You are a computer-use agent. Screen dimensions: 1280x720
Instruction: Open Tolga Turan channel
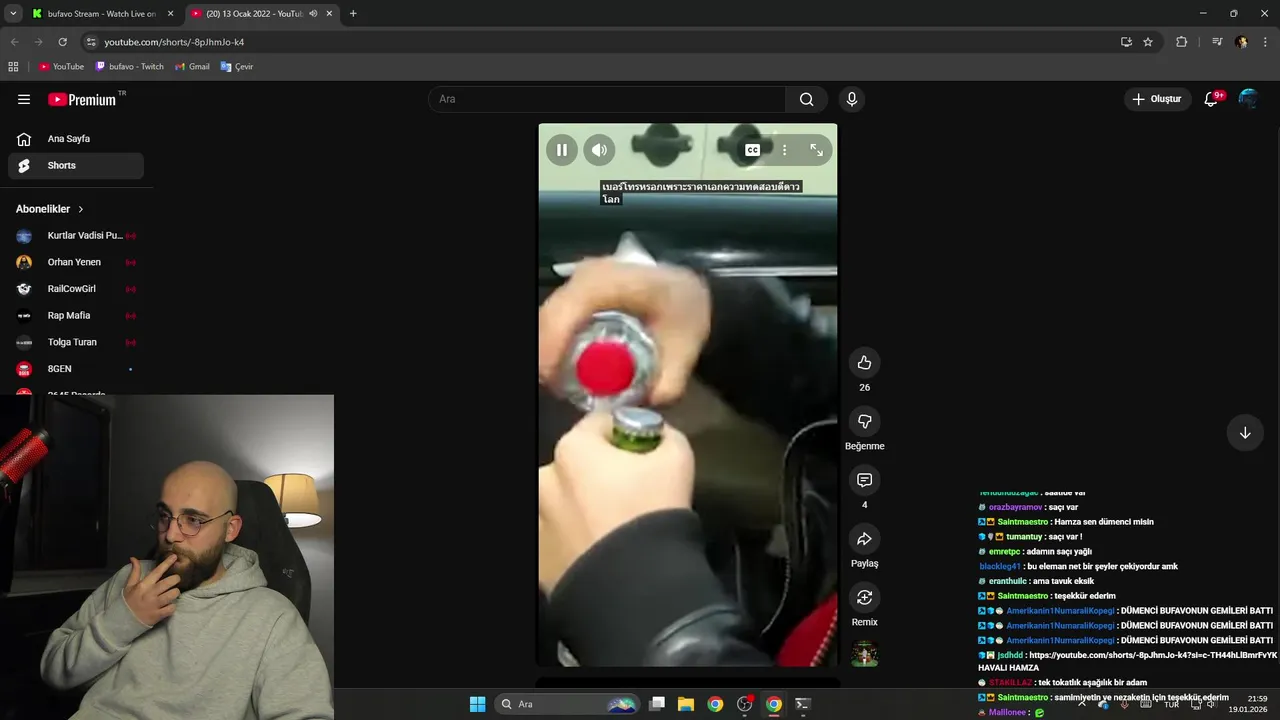pyautogui.click(x=76, y=342)
